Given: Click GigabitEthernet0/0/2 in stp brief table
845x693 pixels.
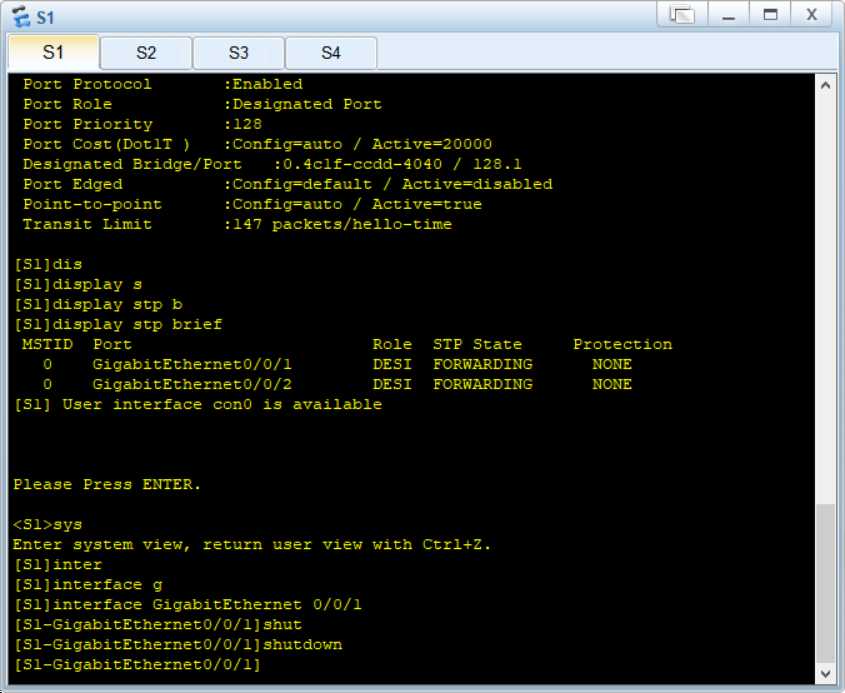Looking at the screenshot, I should click(x=192, y=384).
